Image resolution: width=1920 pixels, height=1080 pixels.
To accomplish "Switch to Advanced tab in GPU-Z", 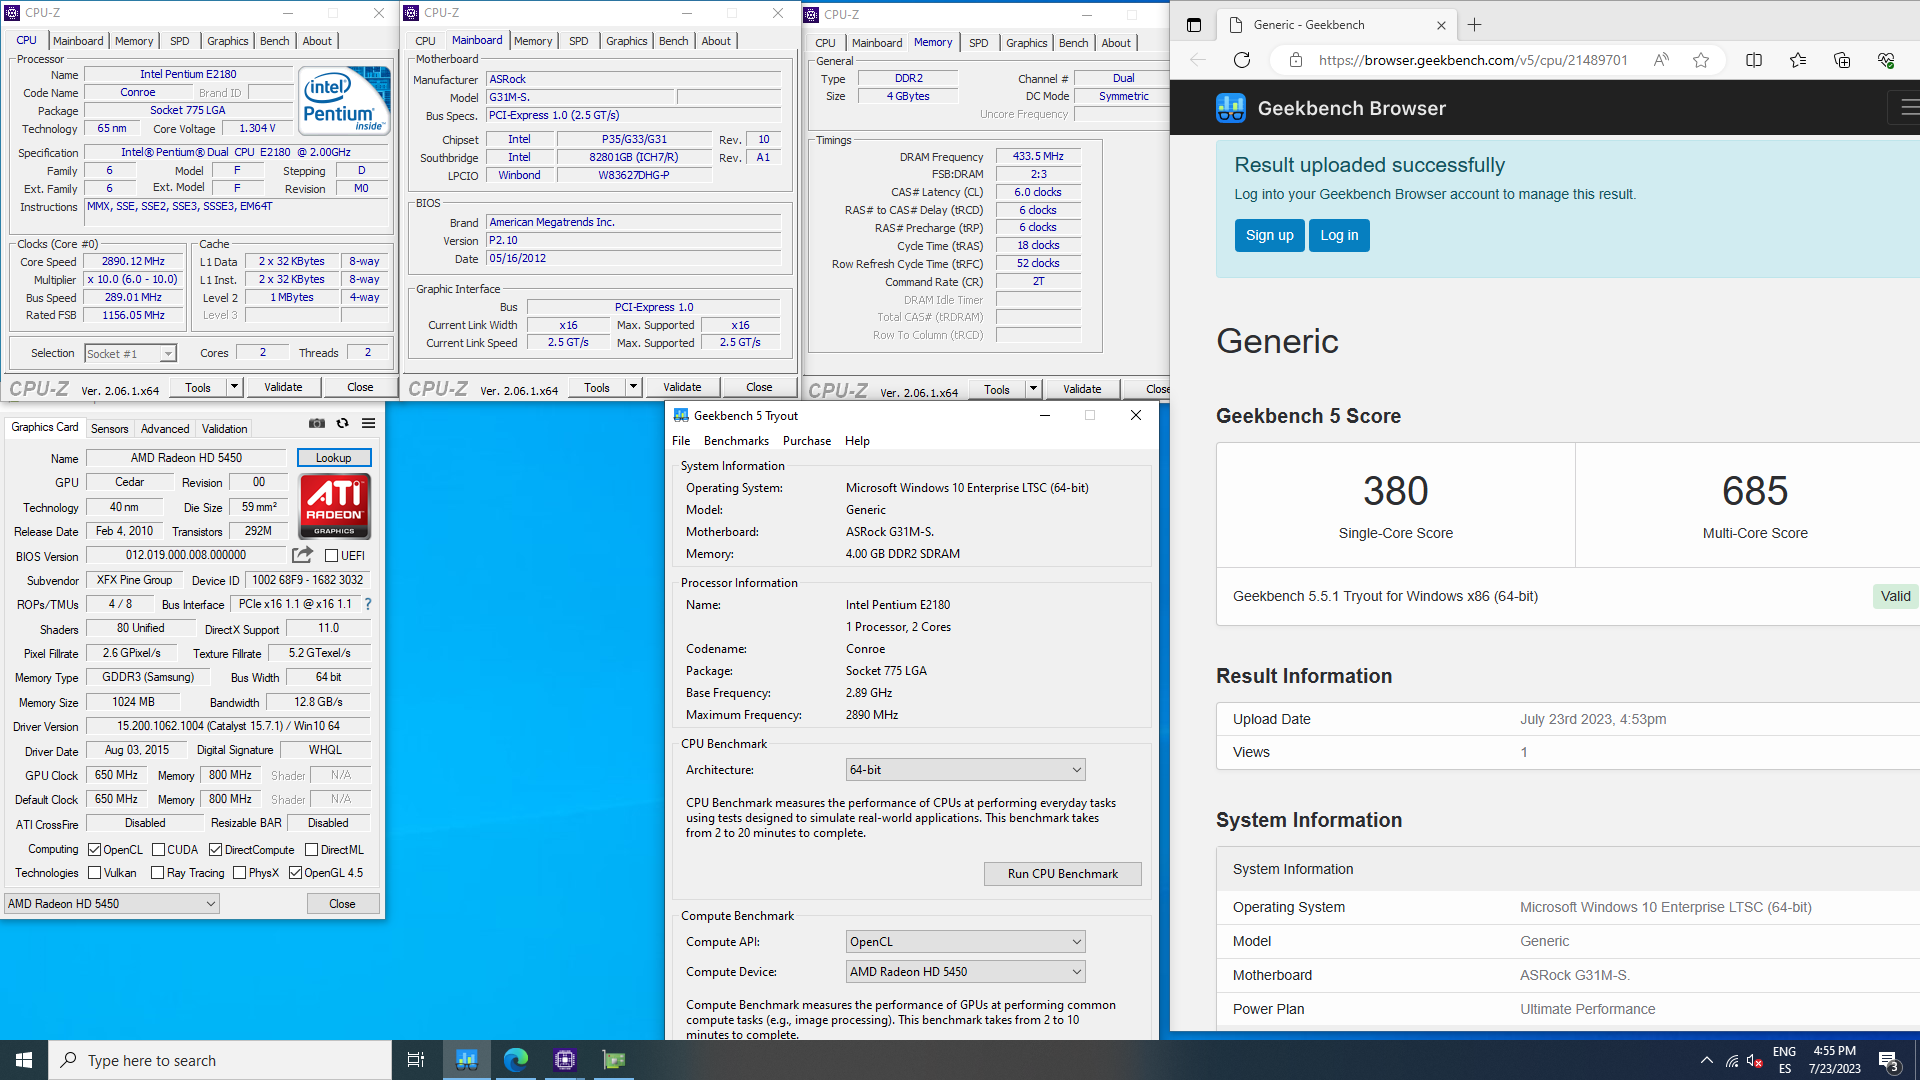I will (x=165, y=429).
